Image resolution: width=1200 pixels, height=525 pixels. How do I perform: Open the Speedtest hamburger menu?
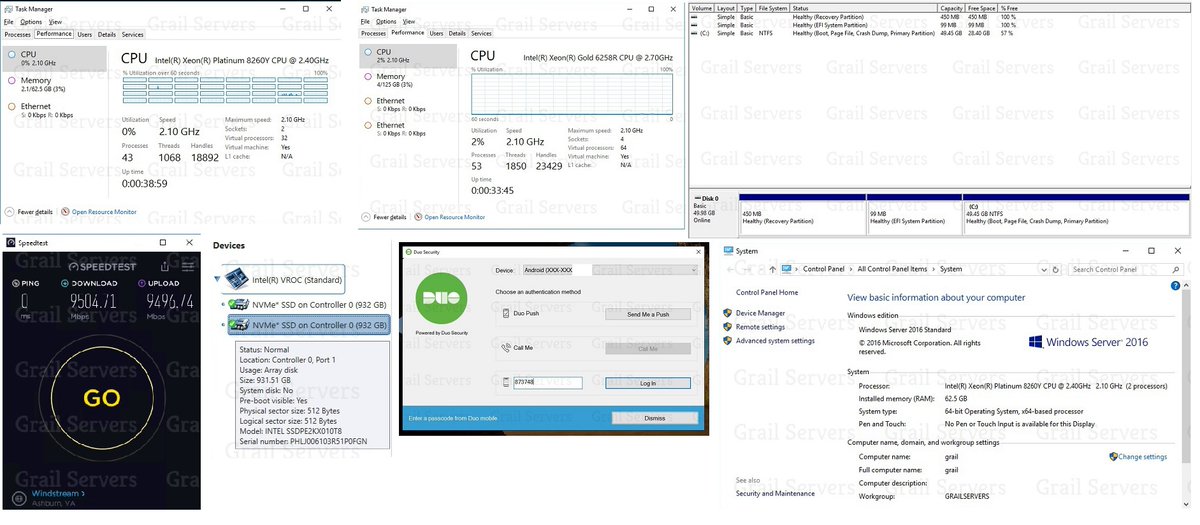(188, 265)
